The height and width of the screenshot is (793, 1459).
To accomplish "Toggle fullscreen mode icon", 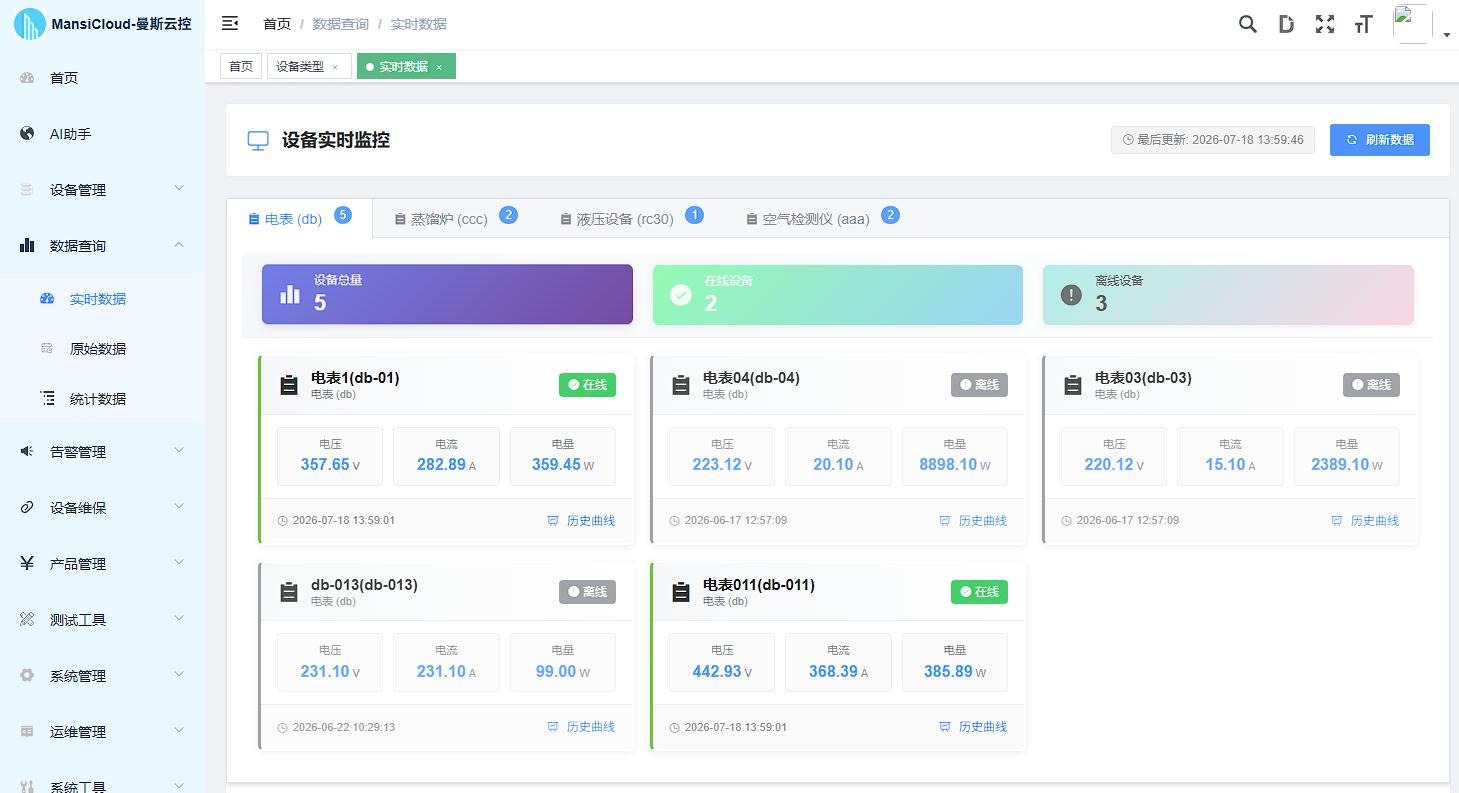I will [x=1325, y=24].
